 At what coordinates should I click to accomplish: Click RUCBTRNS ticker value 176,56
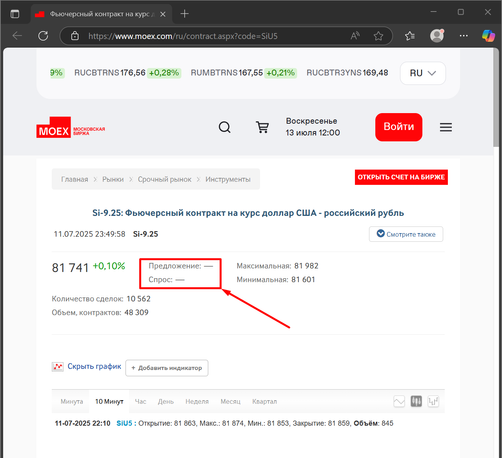pyautogui.click(x=133, y=73)
